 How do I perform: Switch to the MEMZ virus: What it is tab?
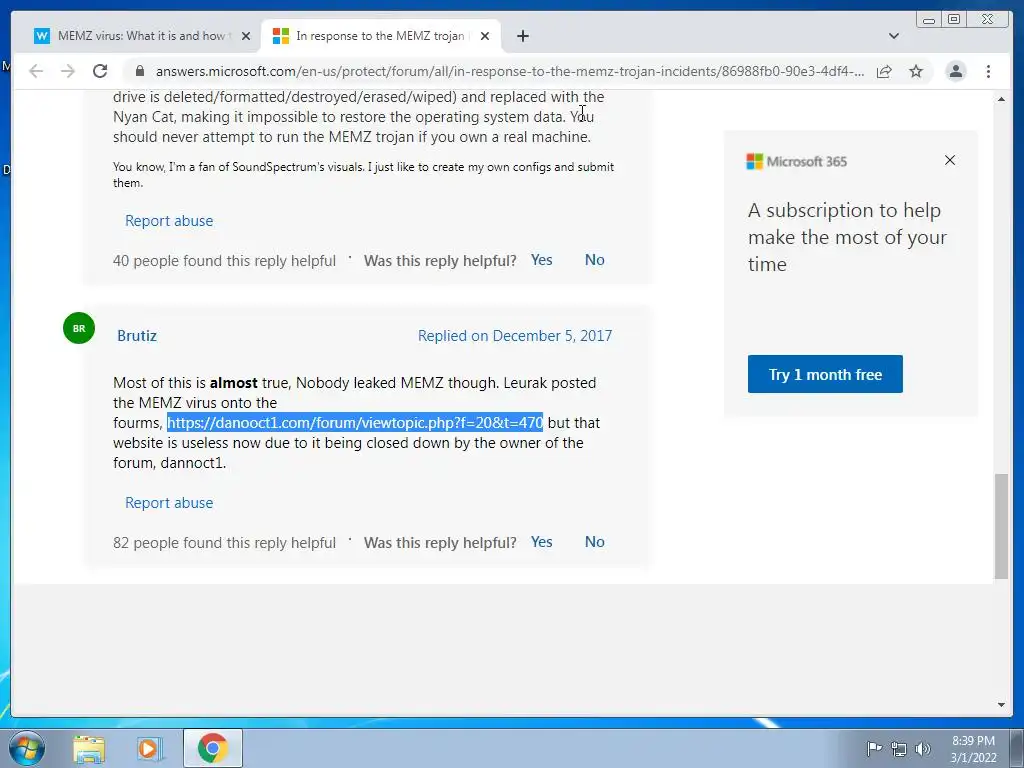[x=141, y=36]
